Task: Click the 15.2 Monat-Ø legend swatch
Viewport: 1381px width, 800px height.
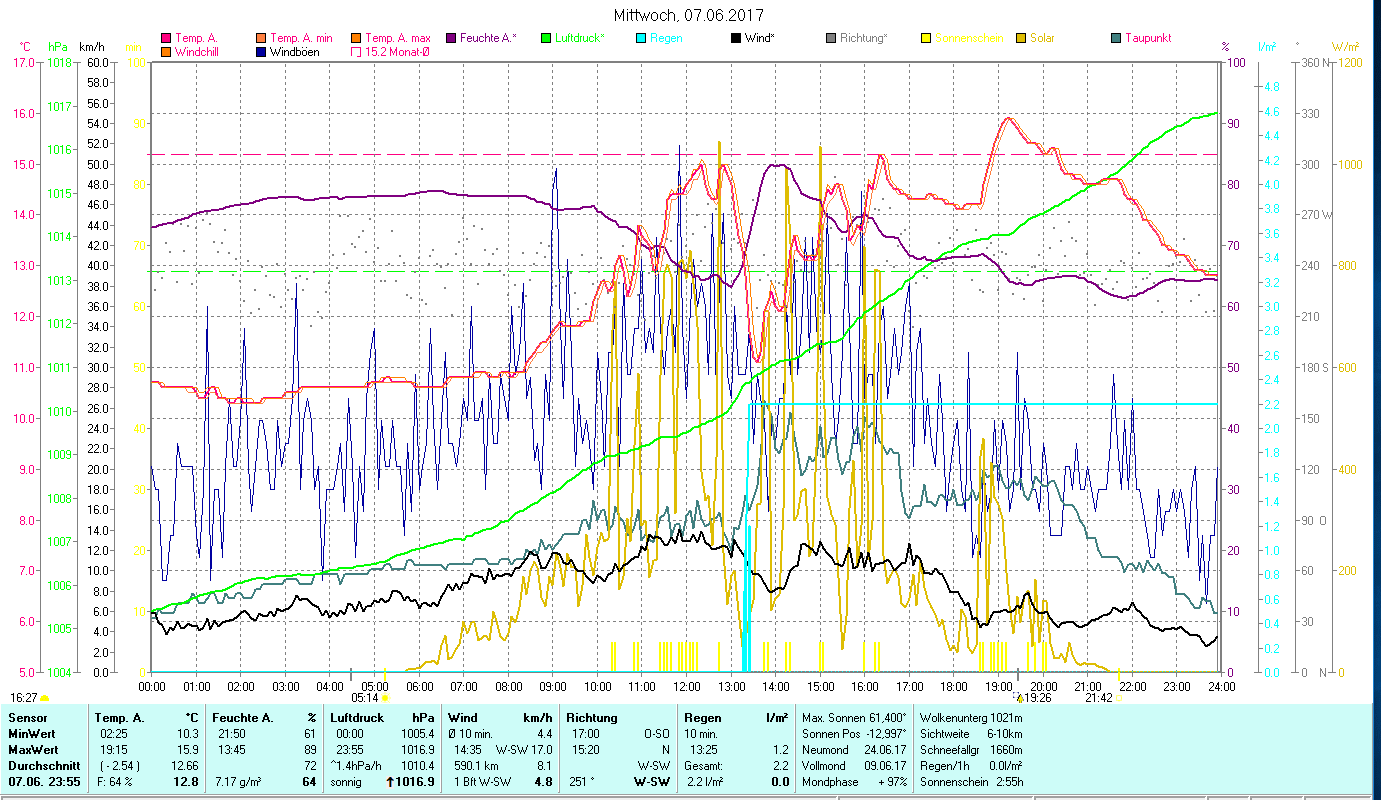Action: (x=356, y=52)
